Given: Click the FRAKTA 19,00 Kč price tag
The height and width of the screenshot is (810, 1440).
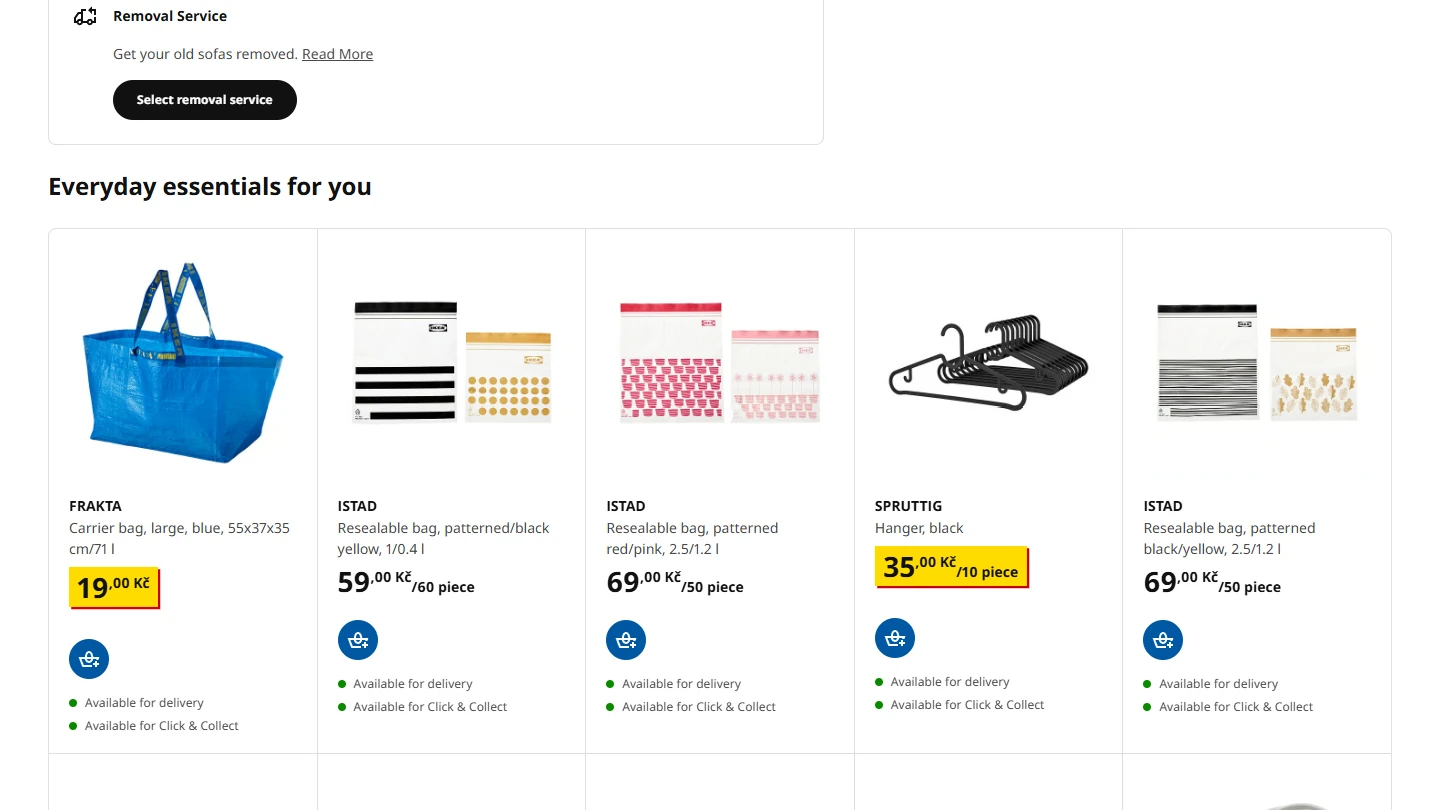Looking at the screenshot, I should tap(114, 587).
